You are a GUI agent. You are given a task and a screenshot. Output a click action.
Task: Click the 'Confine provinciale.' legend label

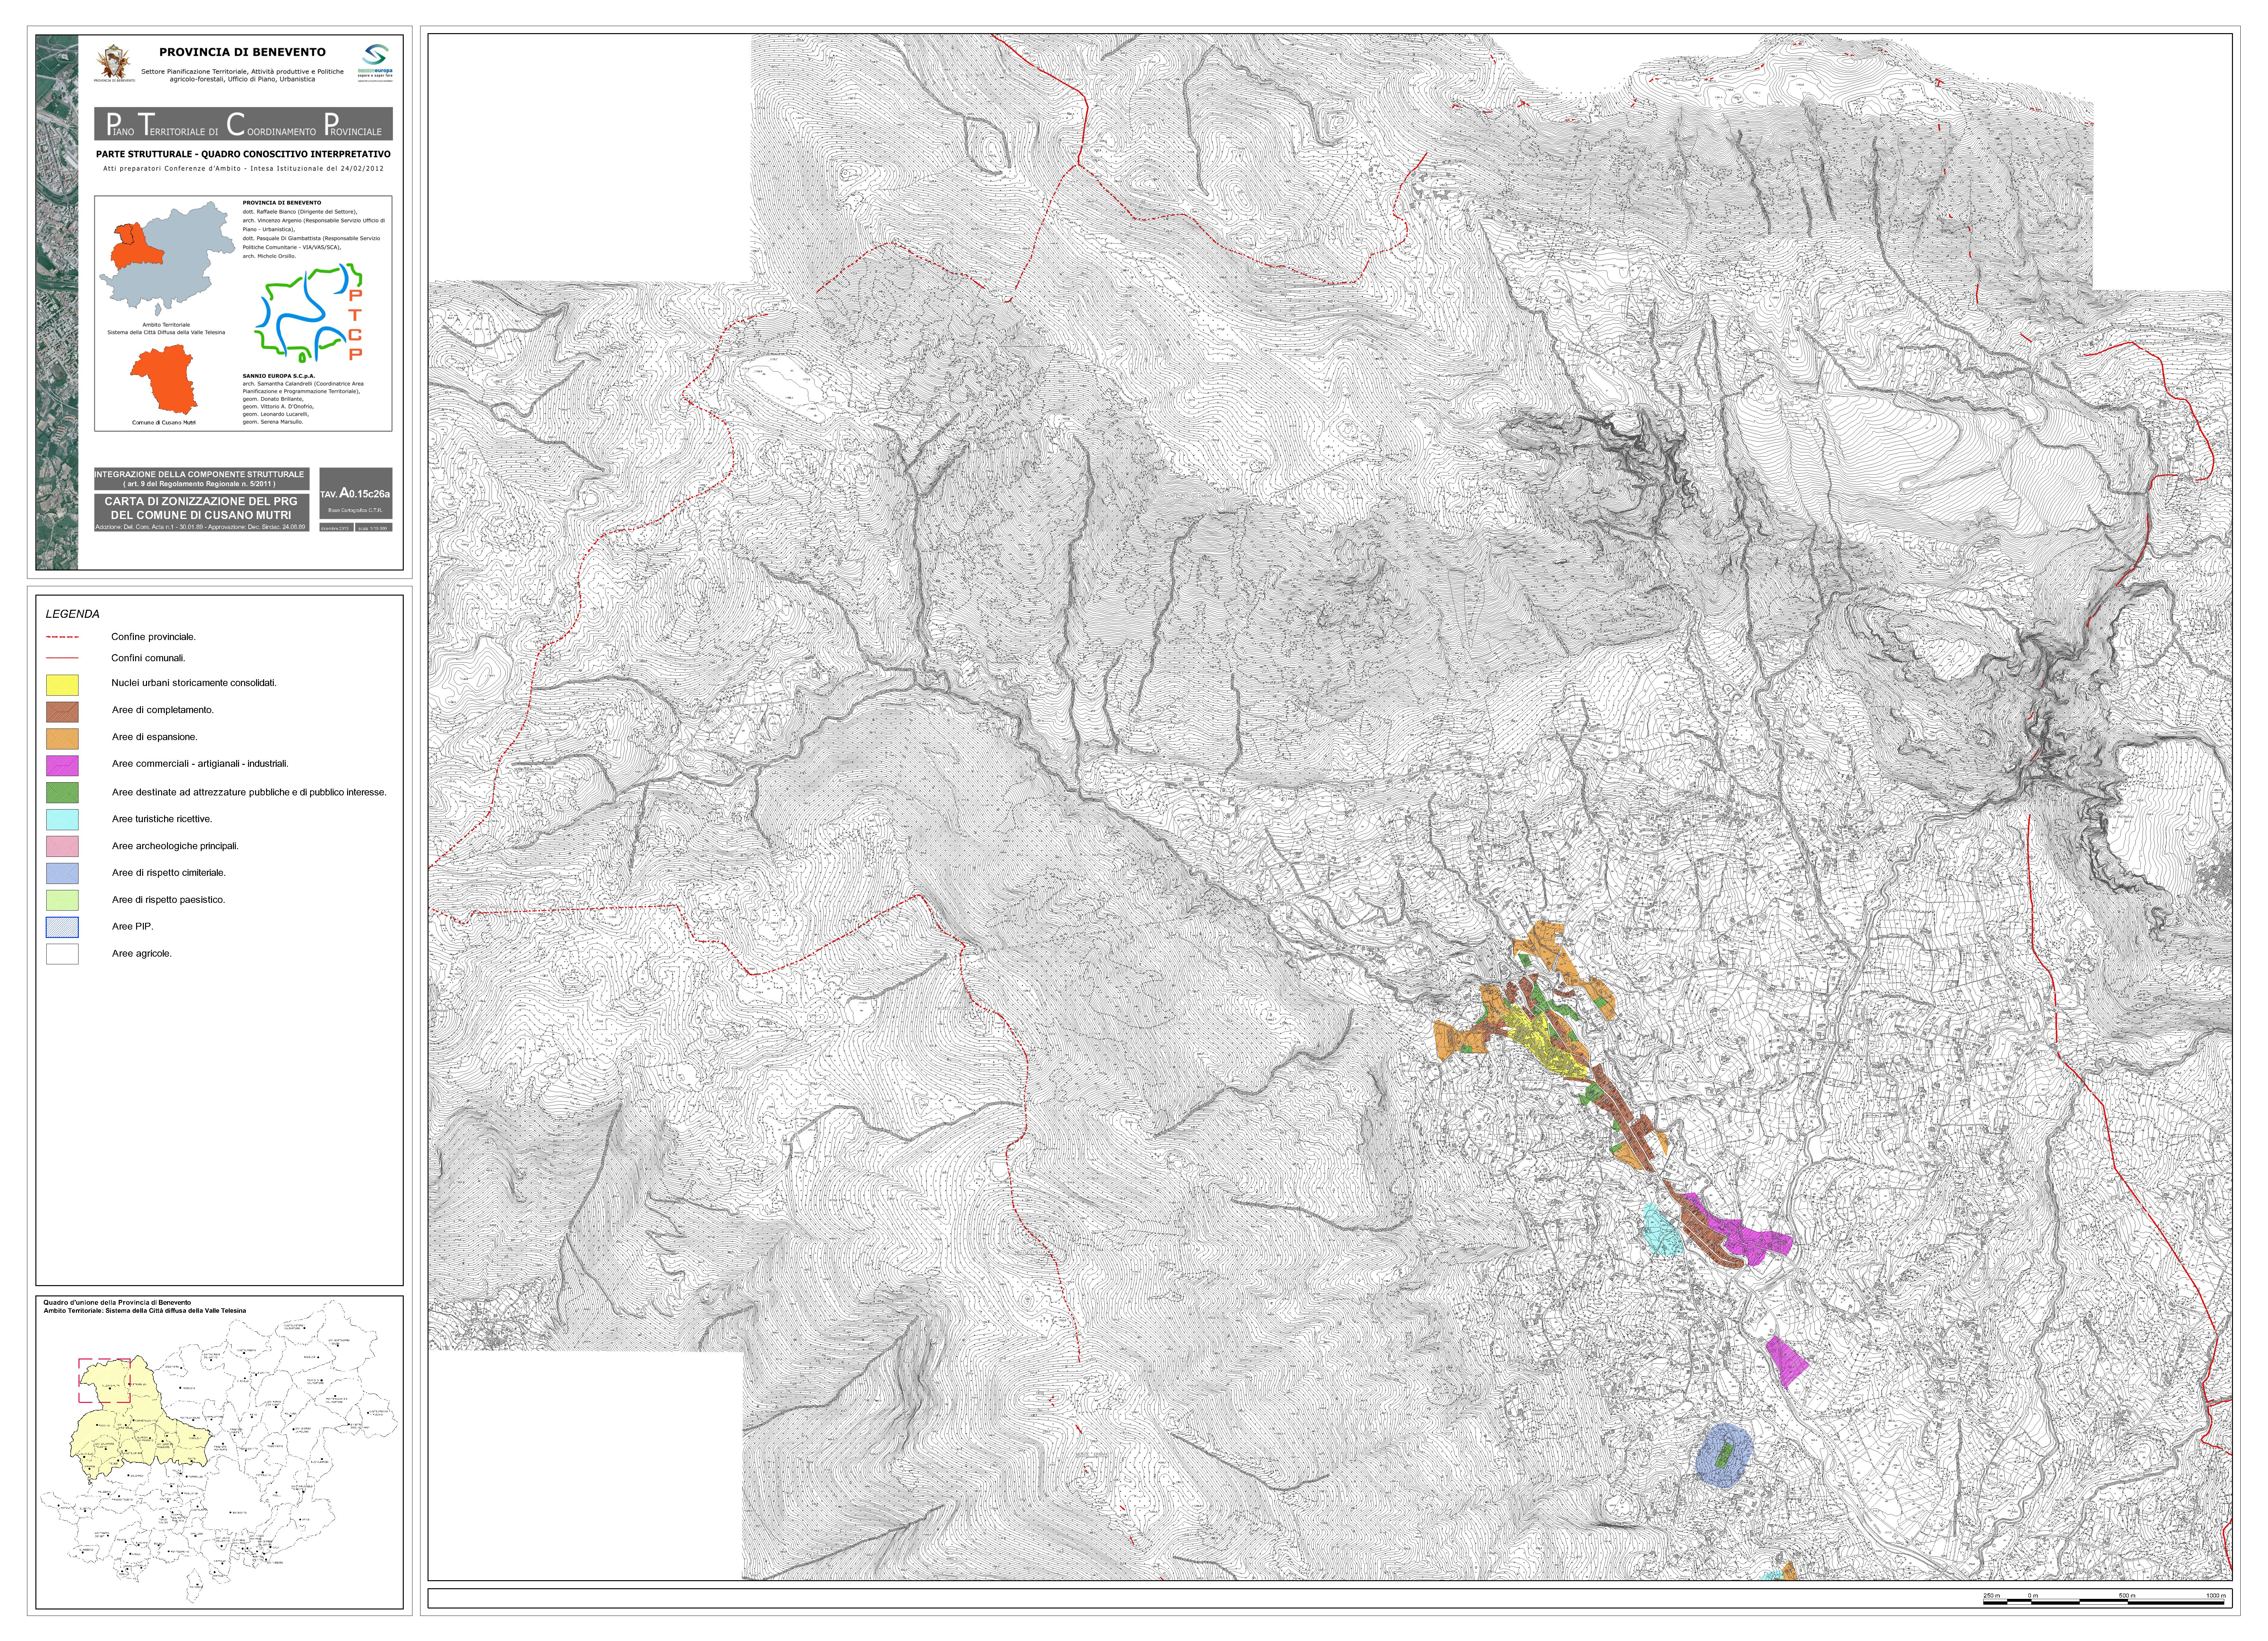[153, 637]
